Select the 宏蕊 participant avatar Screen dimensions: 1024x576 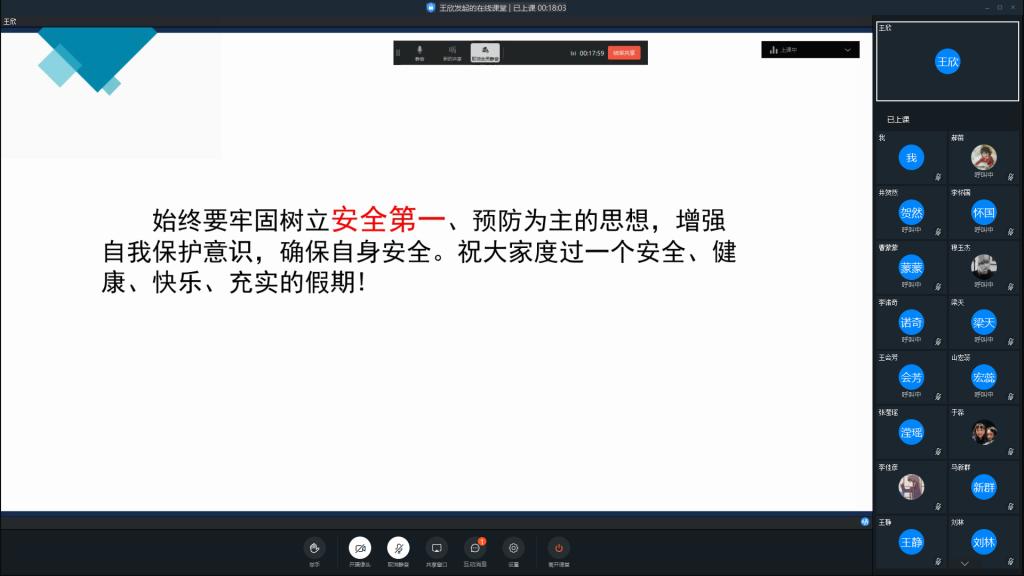pos(984,377)
